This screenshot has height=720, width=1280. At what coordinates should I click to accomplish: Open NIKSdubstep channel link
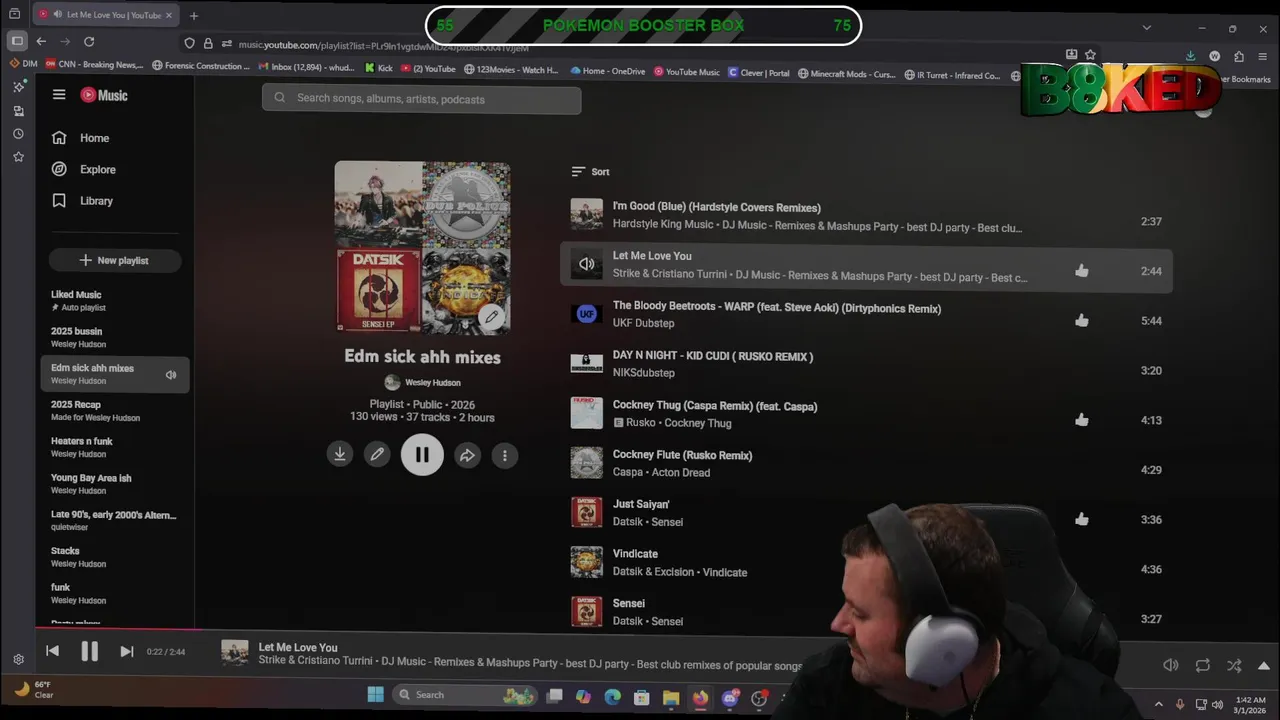click(x=643, y=373)
